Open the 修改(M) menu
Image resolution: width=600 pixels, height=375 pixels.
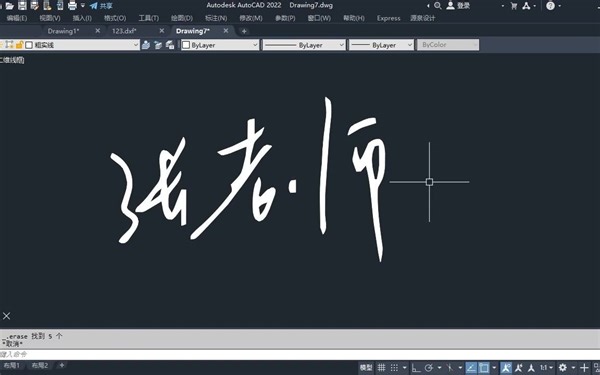tap(251, 18)
